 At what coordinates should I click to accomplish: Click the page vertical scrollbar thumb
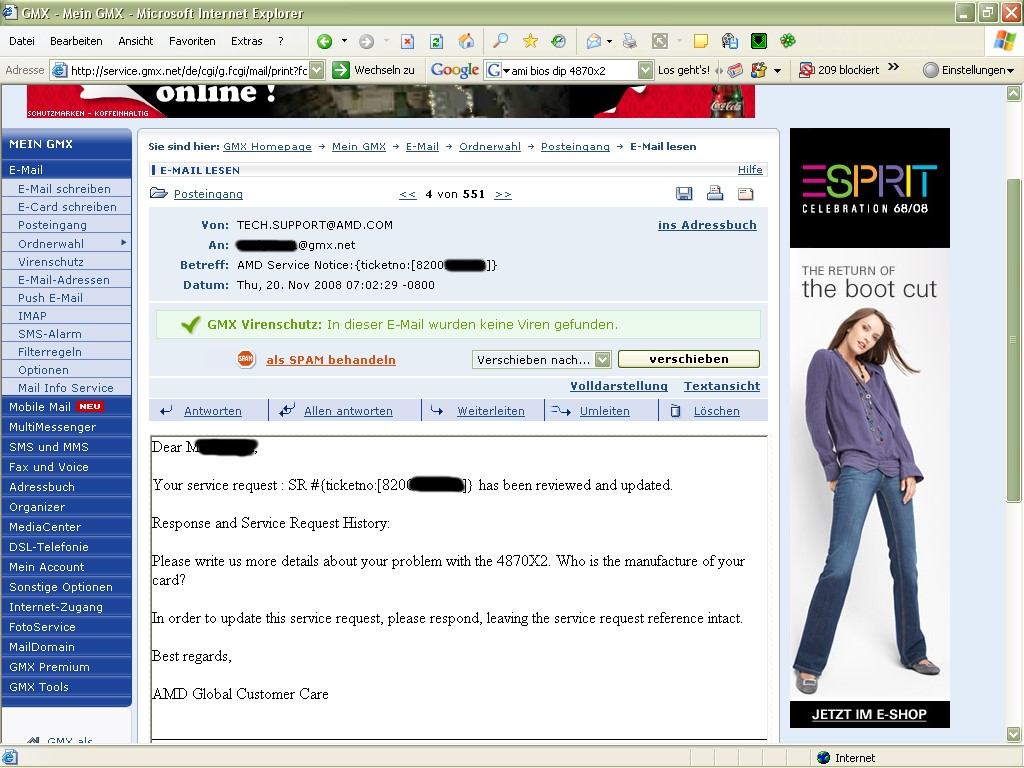click(x=1013, y=340)
